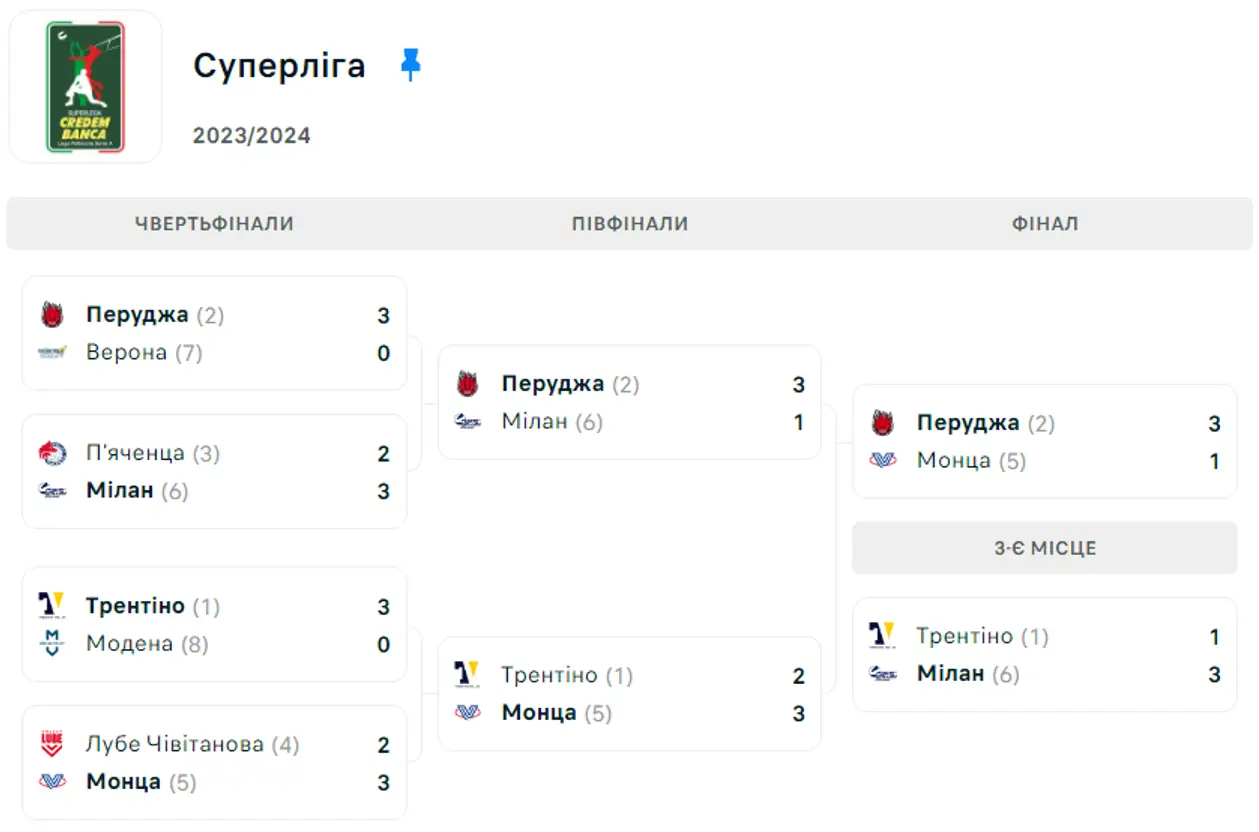The width and height of the screenshot is (1259, 832).
Task: Click Монца team logo in the final
Action: click(x=883, y=461)
